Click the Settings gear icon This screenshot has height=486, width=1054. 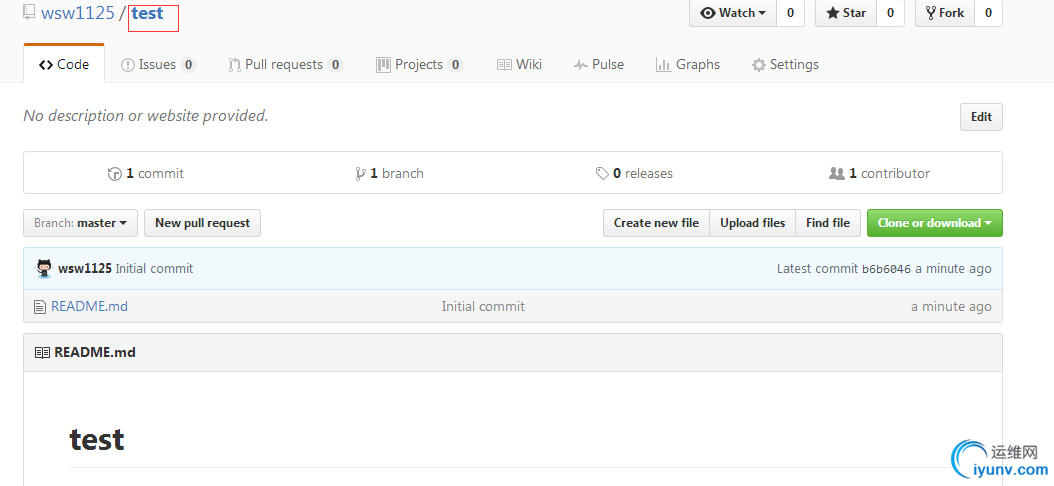759,65
